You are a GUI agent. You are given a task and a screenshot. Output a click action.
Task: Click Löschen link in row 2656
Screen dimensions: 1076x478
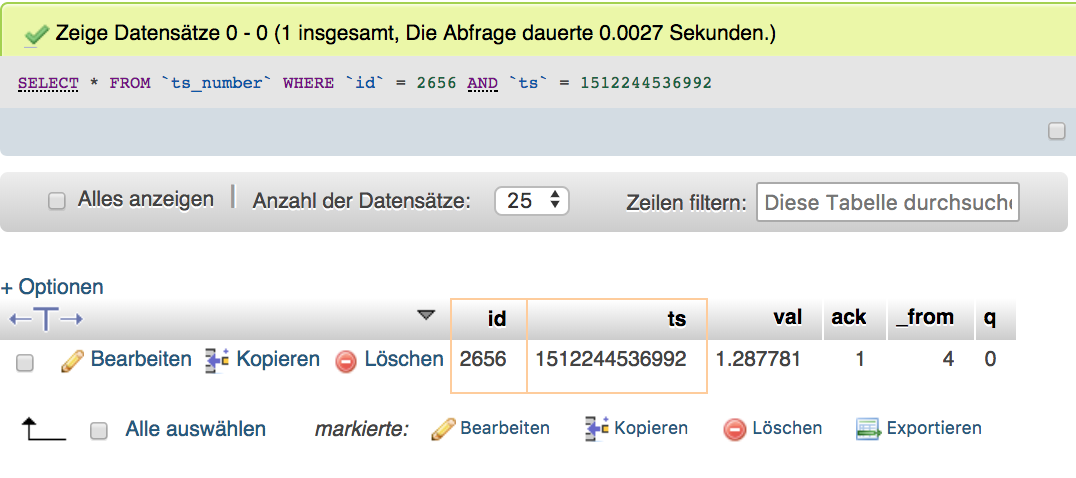click(404, 359)
